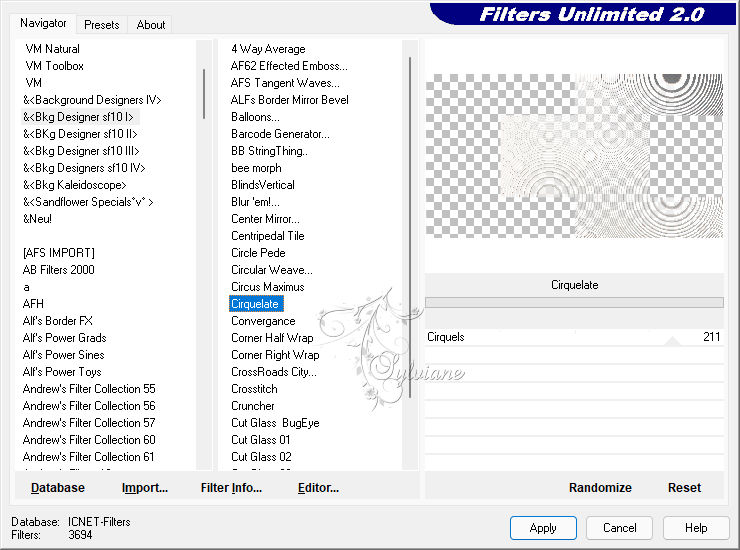Select &<Sandflower Specials°v° > category

(x=88, y=202)
